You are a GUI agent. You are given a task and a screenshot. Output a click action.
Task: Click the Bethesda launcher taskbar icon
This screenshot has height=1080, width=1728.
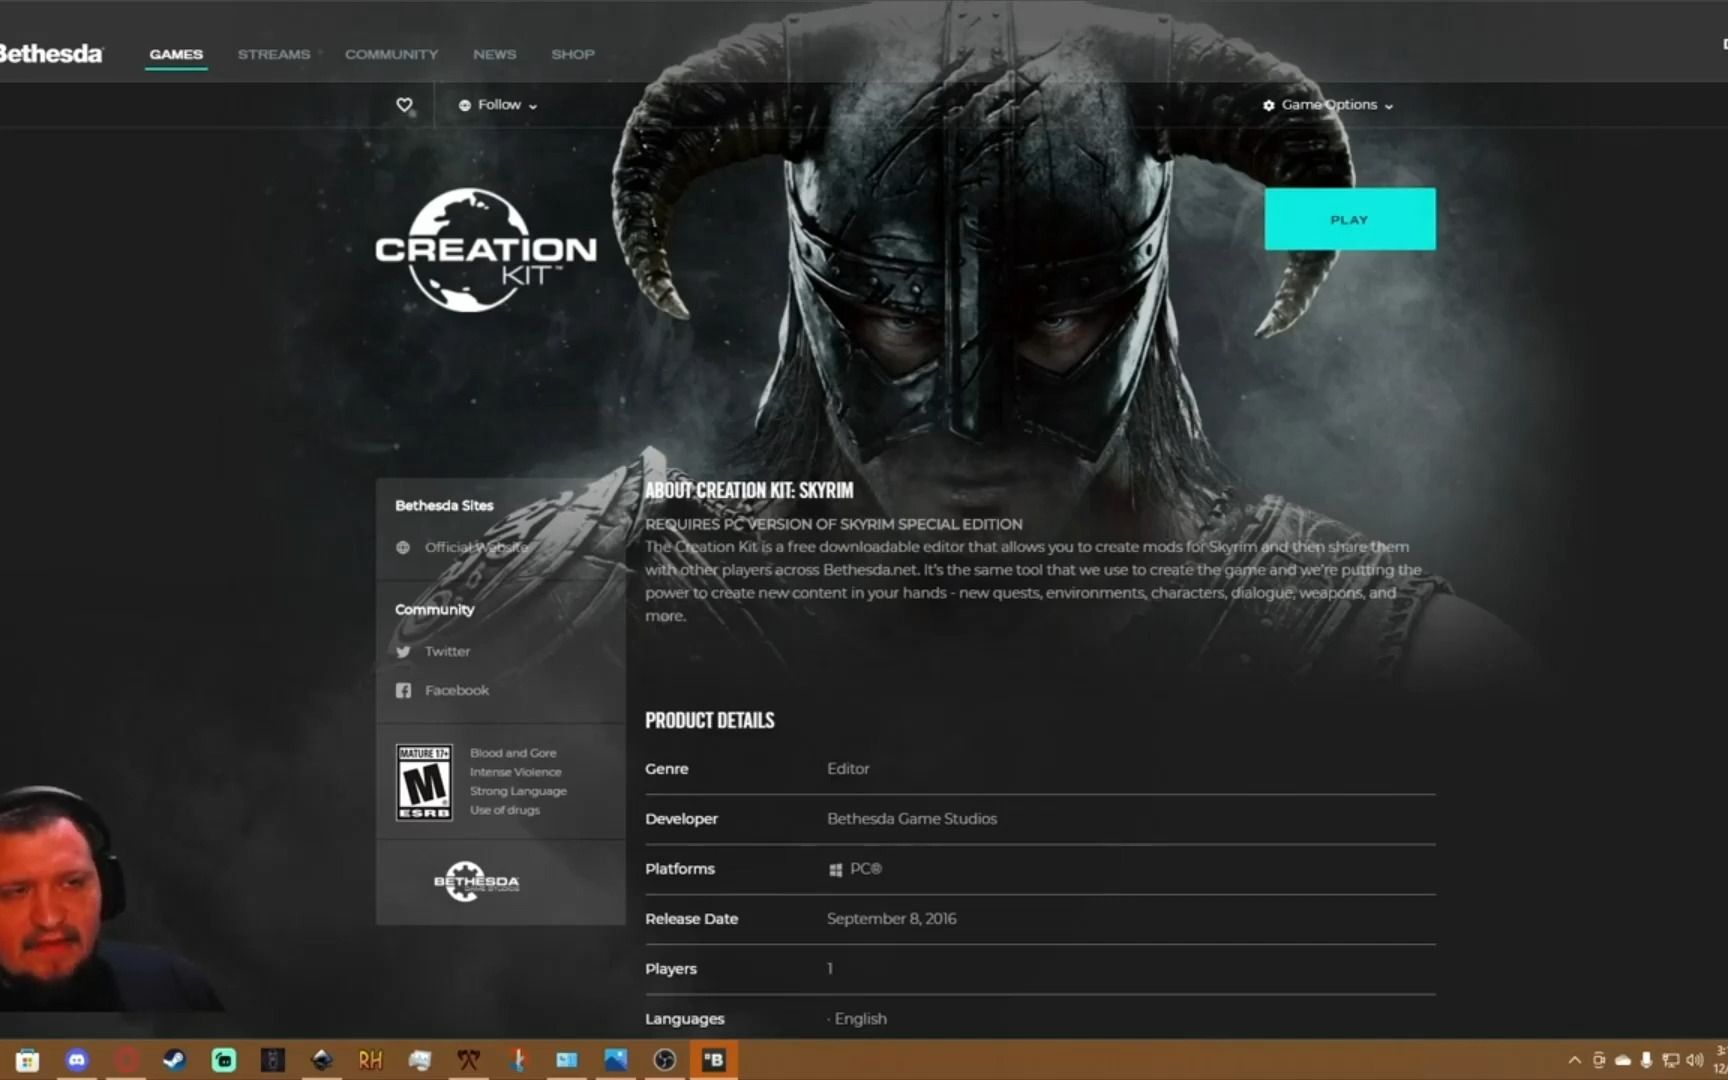coord(714,1060)
